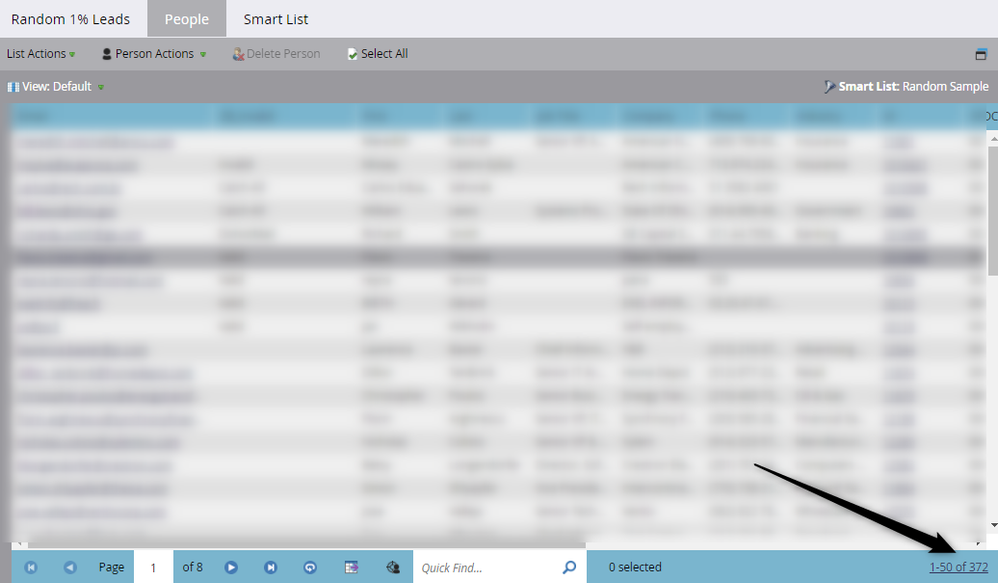Click the export list icon in footer
998x583 pixels.
point(351,567)
